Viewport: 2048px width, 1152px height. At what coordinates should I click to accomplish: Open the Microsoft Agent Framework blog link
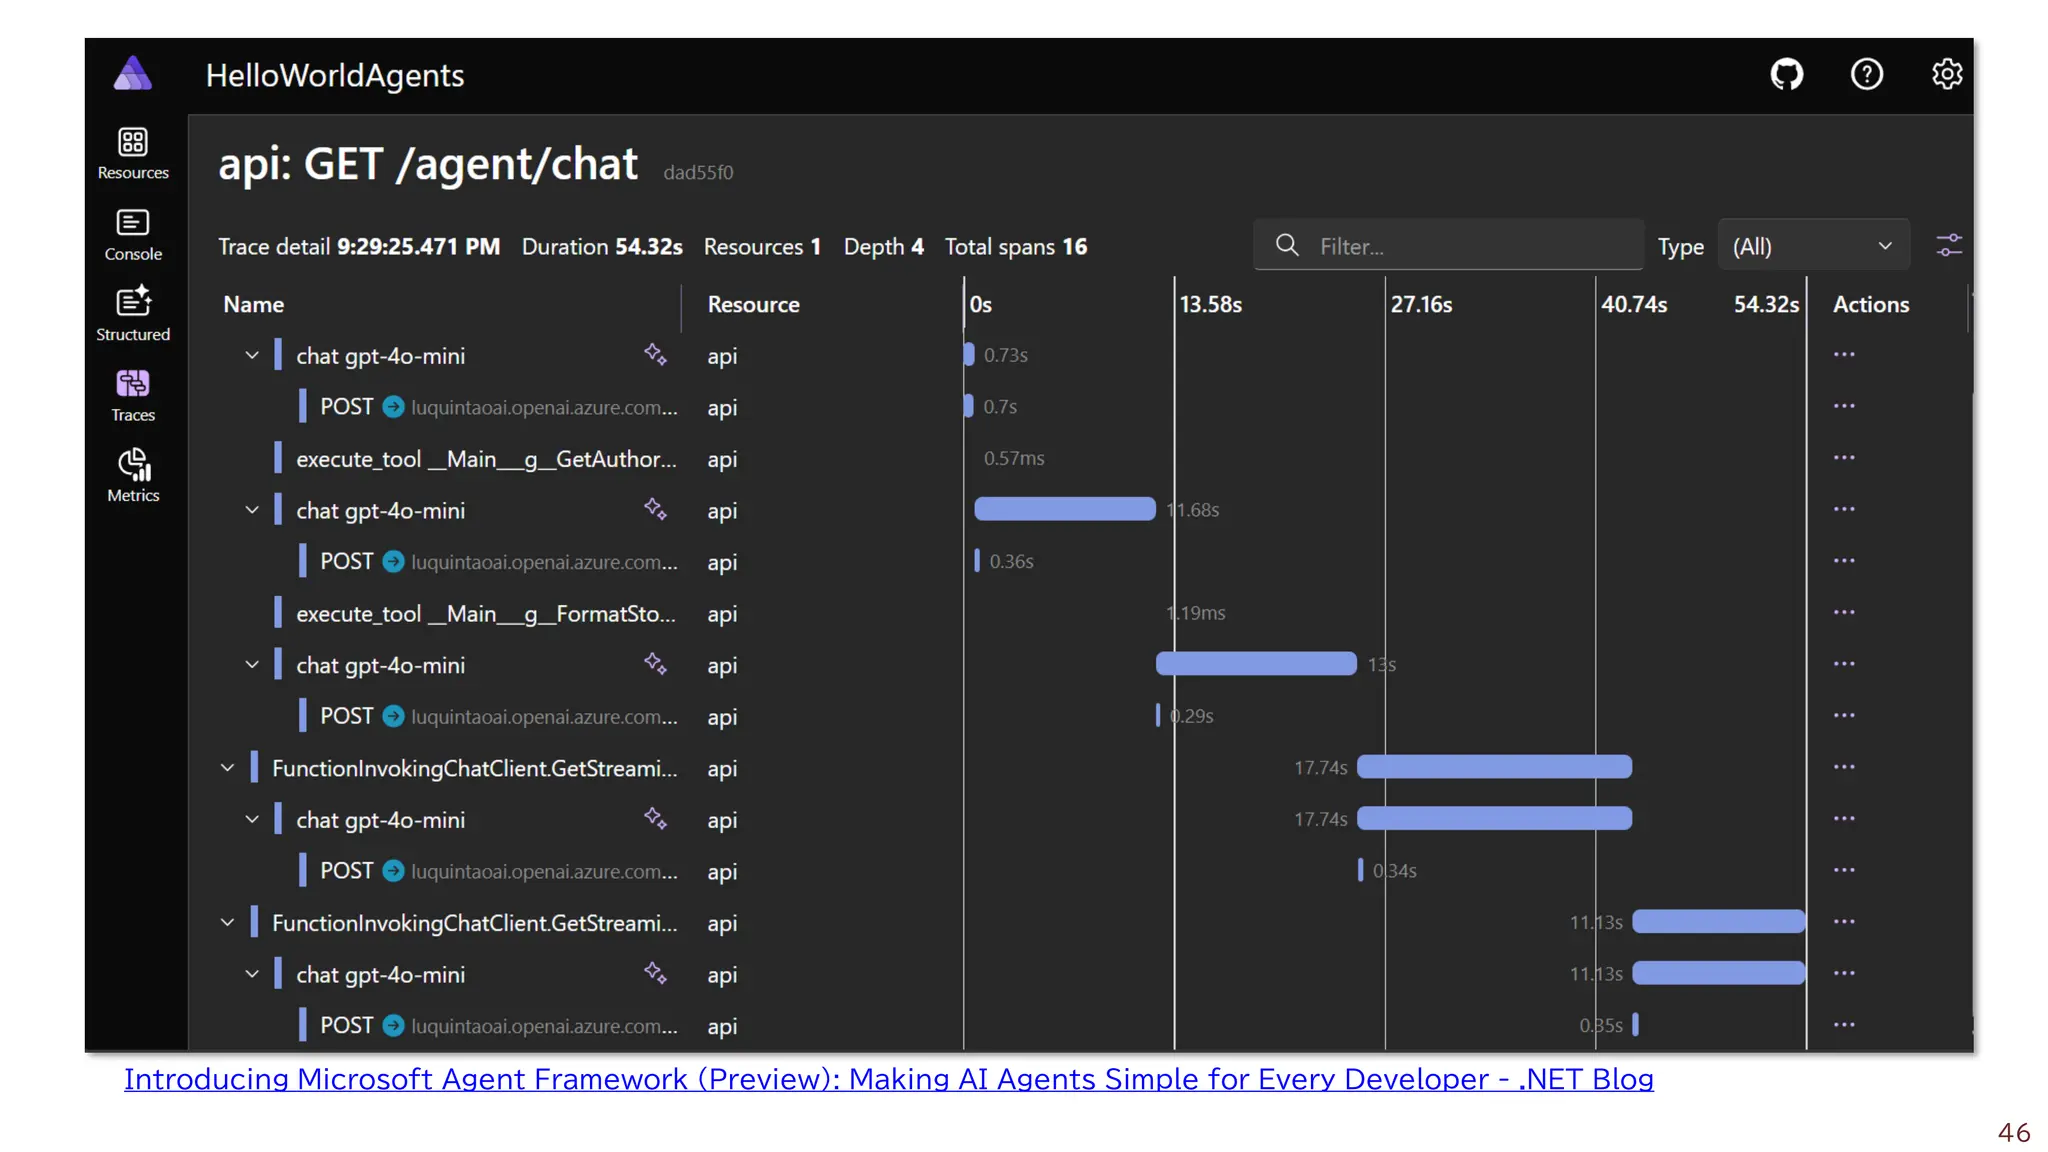click(x=889, y=1080)
